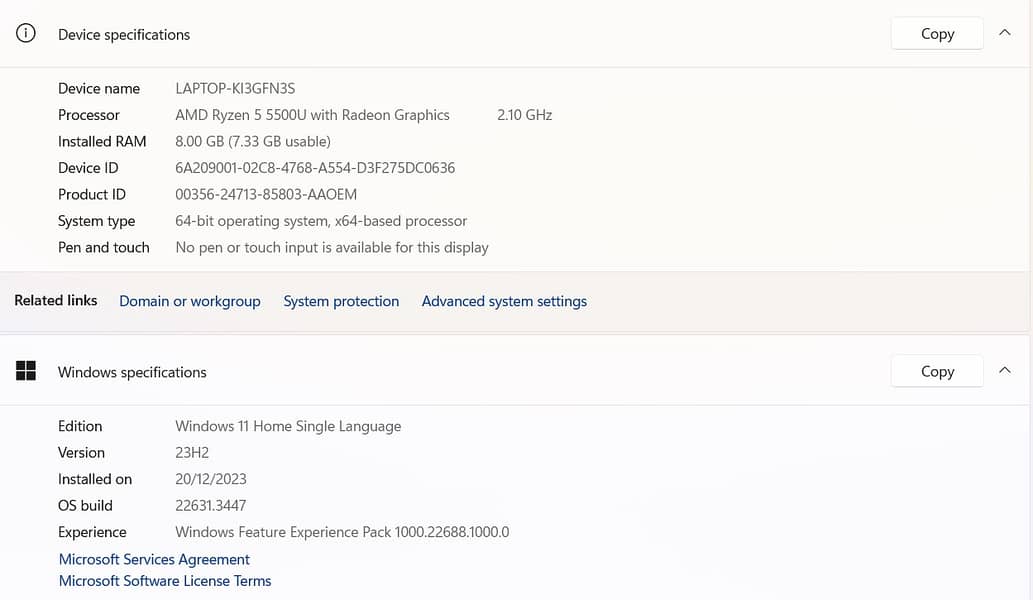The image size is (1033, 600).
Task: Click the Windows logo icon
Action: pos(26,371)
